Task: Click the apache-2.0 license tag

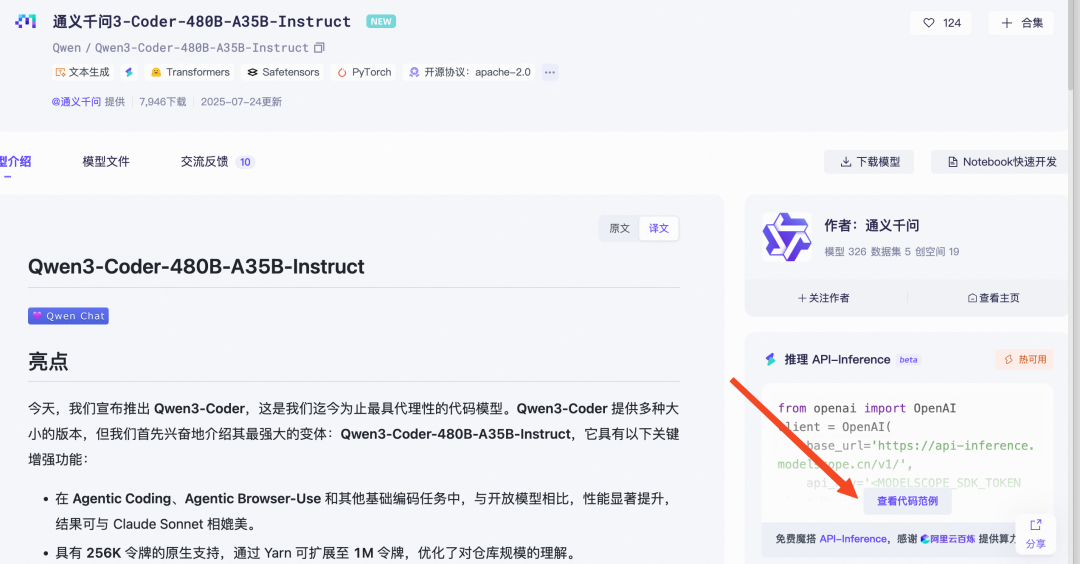Action: click(x=470, y=72)
